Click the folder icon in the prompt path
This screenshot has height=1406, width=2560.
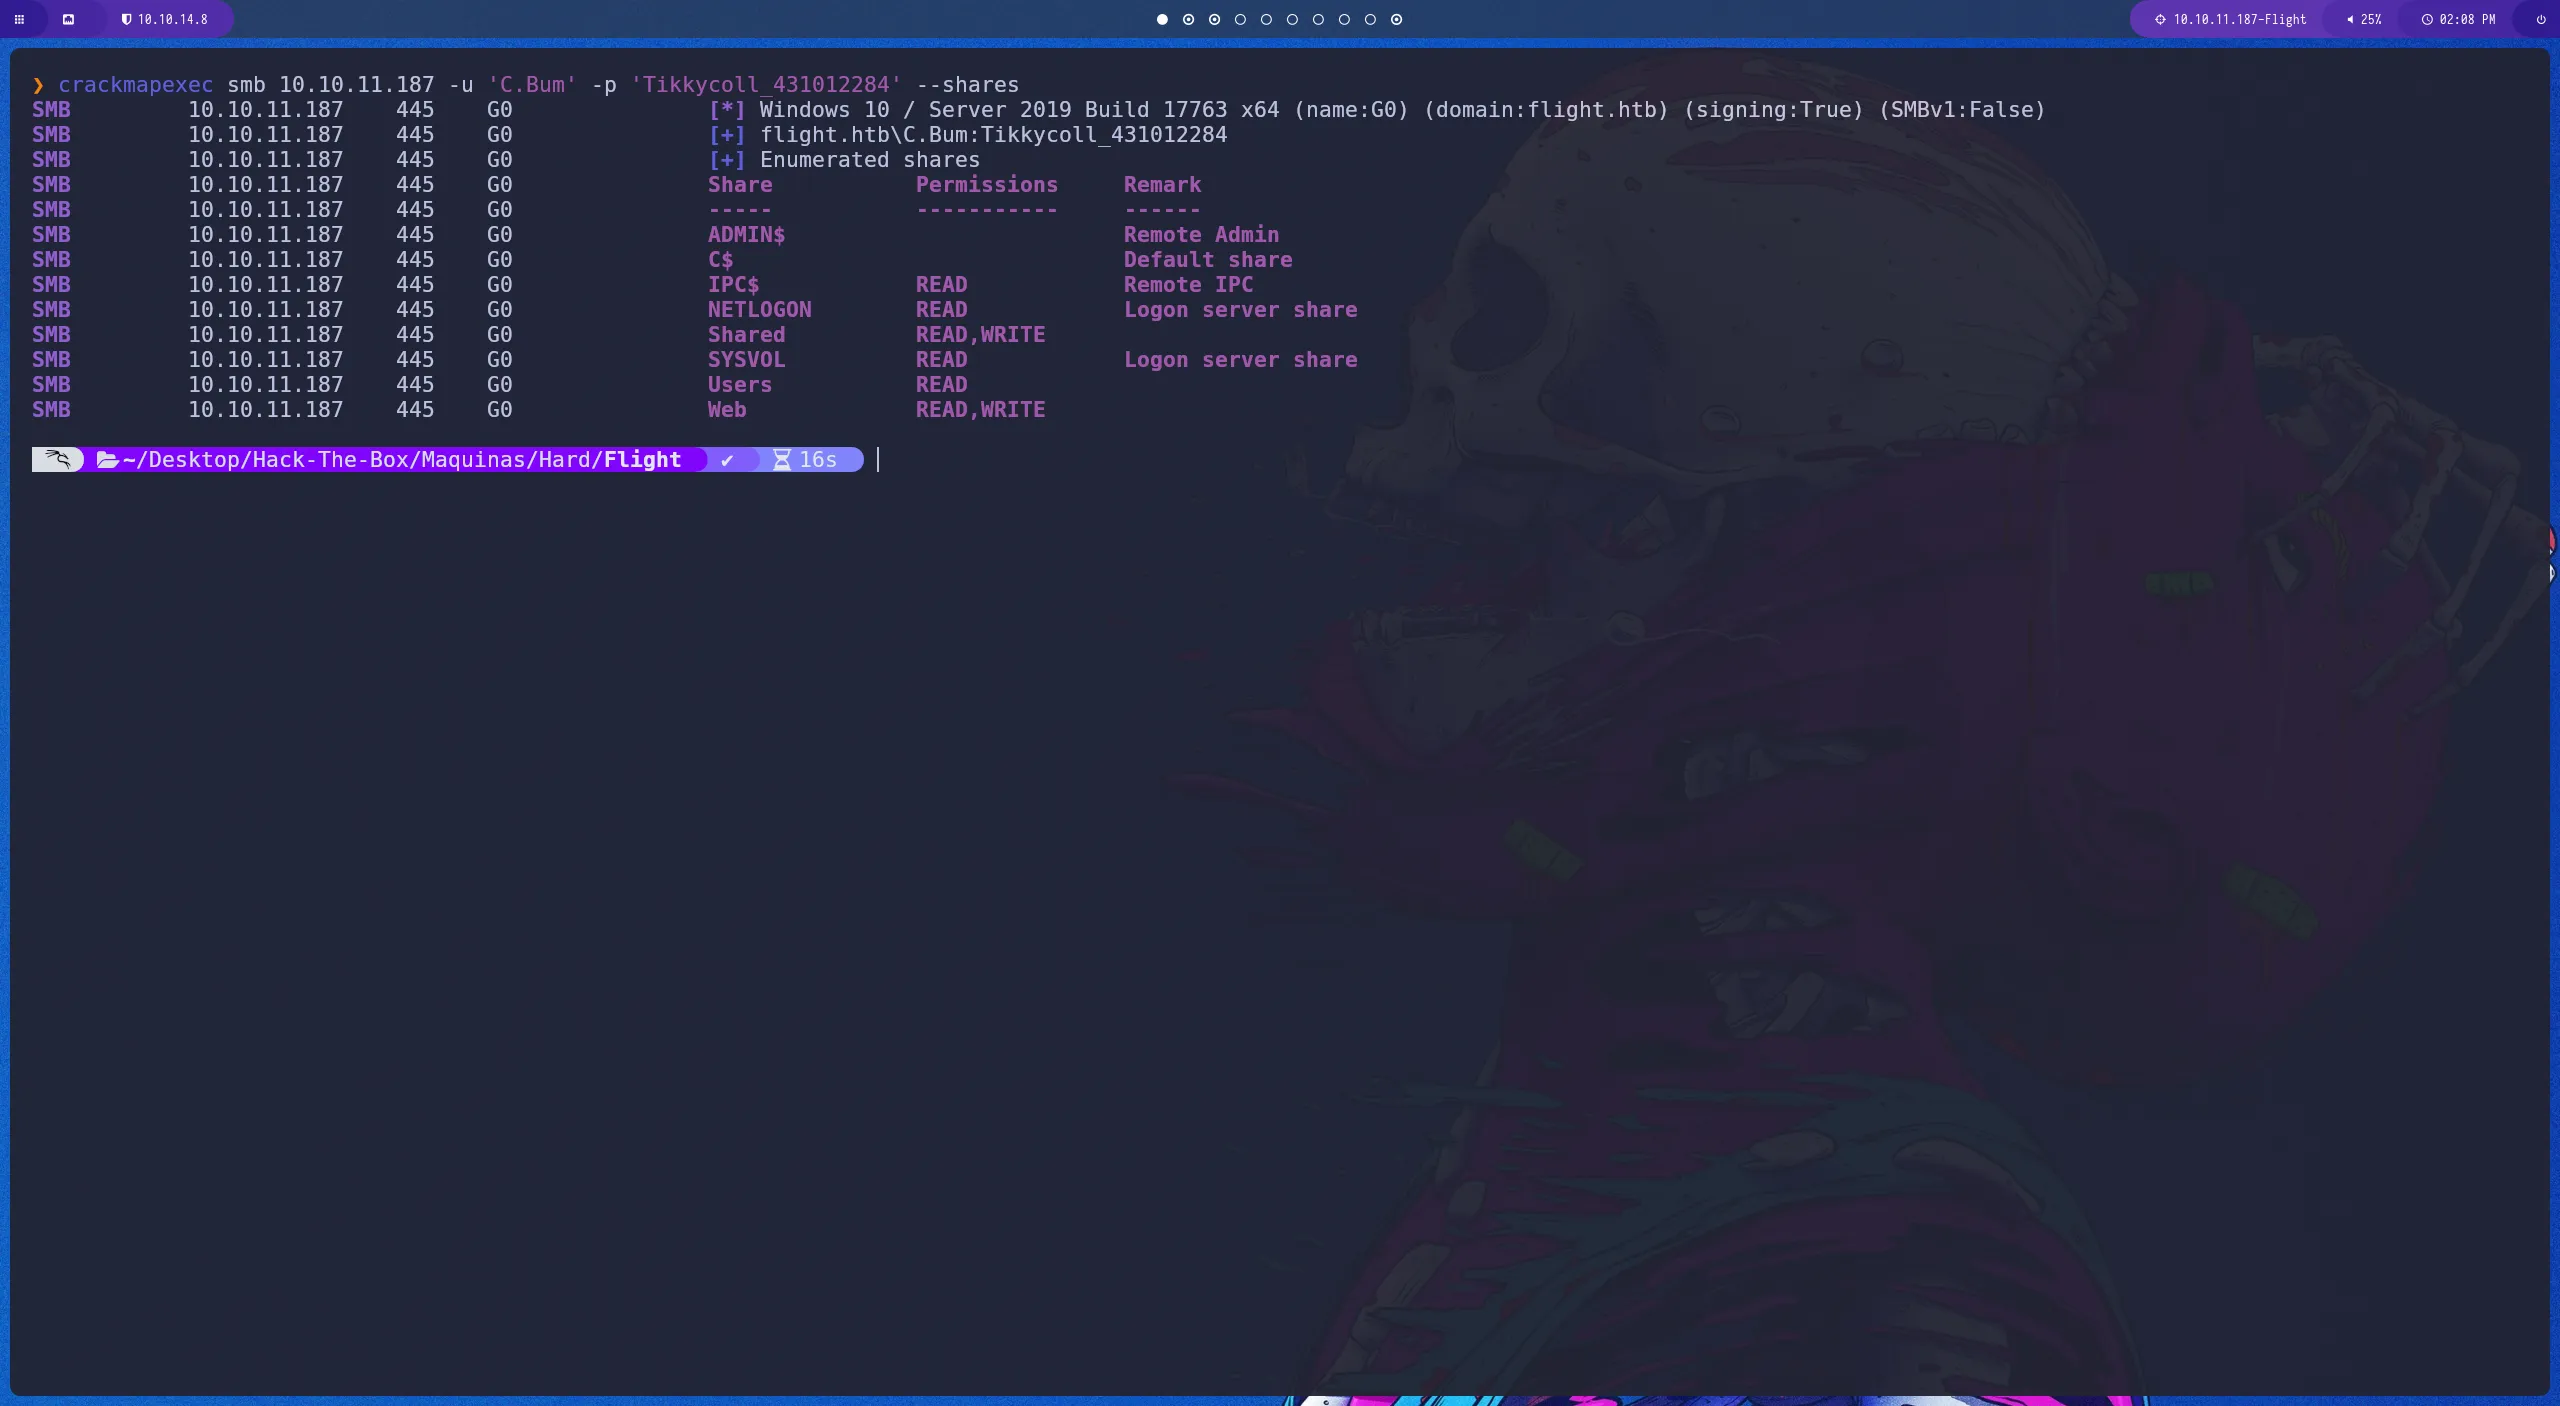click(x=107, y=459)
